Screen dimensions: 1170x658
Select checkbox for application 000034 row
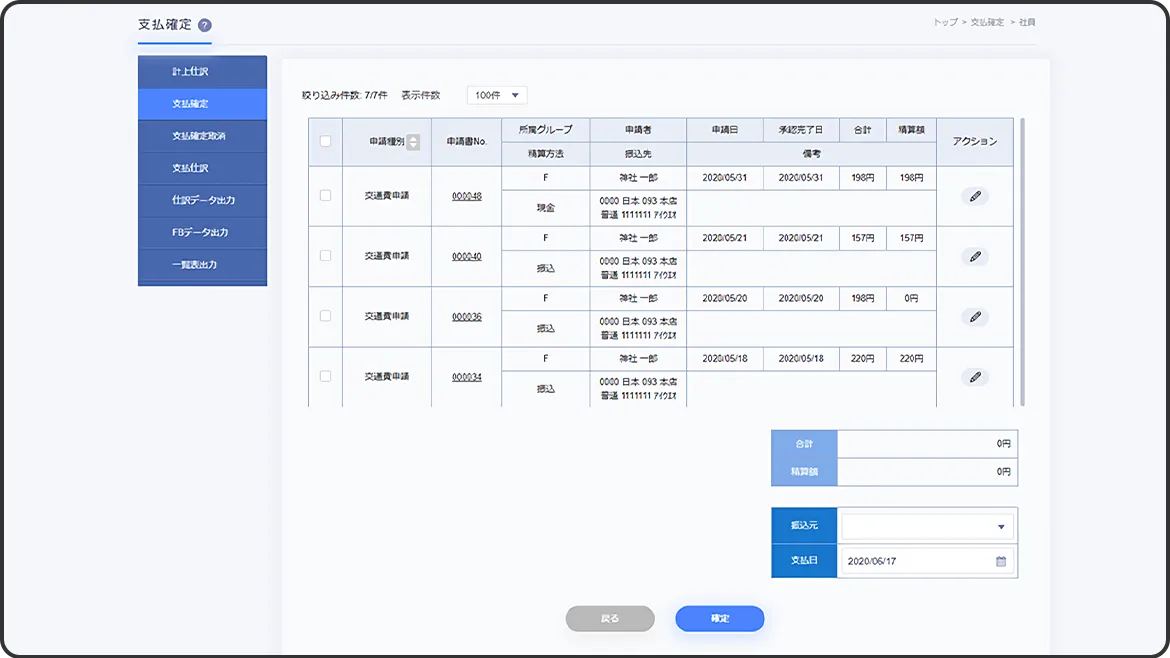click(x=325, y=376)
